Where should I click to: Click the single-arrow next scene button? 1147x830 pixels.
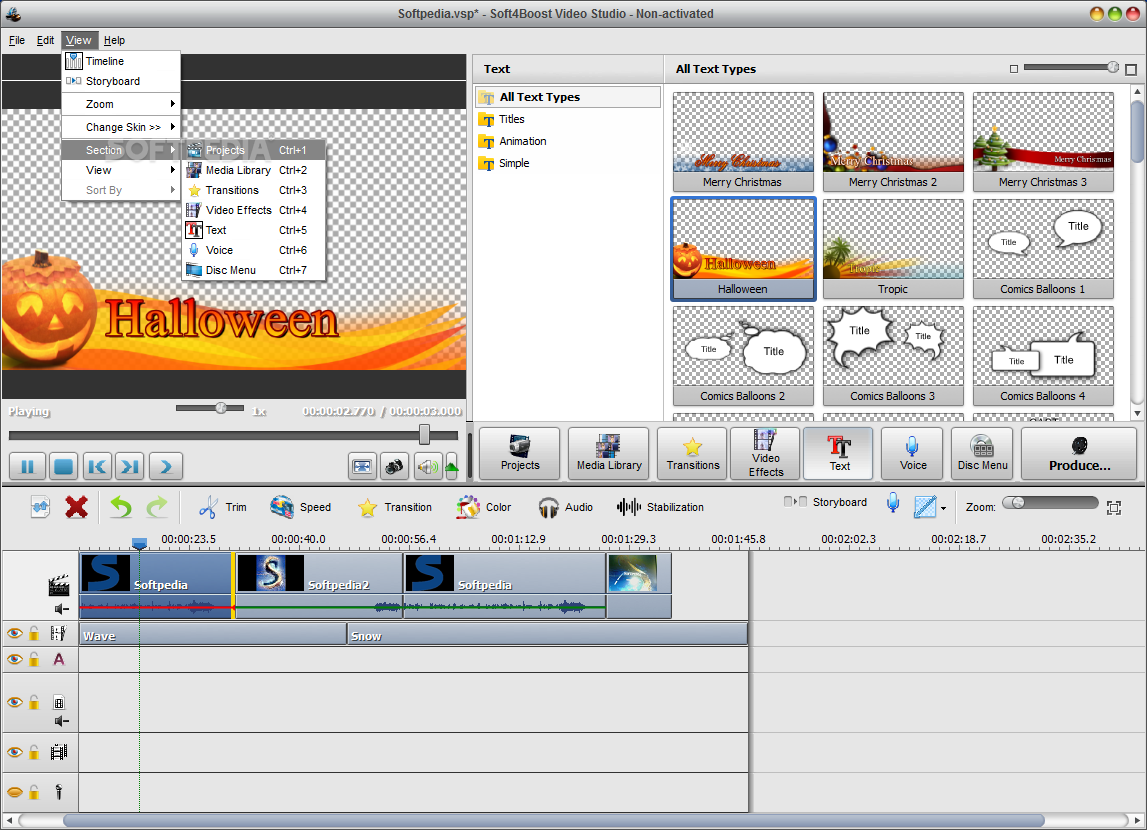(x=166, y=466)
